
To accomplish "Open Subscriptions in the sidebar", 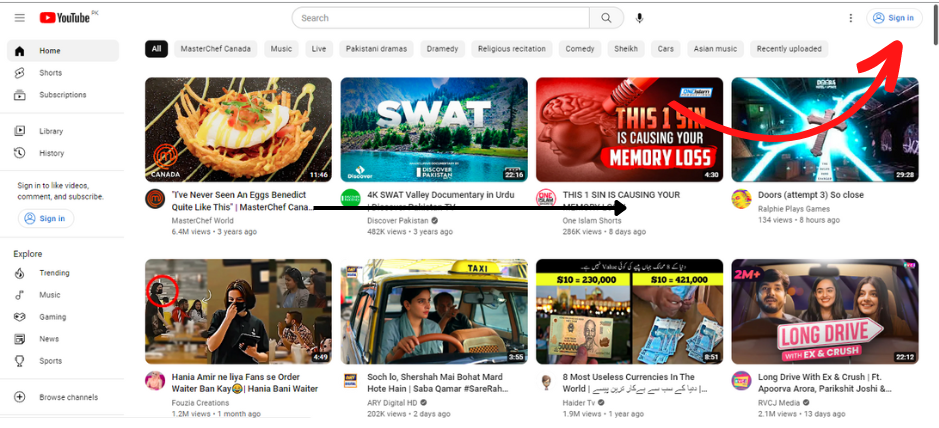I will click(63, 95).
